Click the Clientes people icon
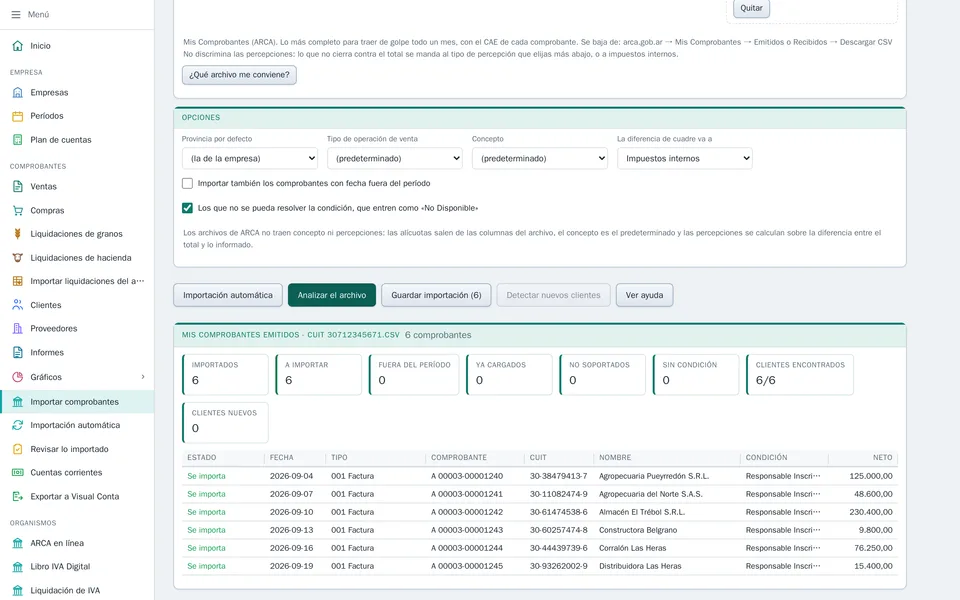This screenshot has height=600, width=960. click(18, 305)
